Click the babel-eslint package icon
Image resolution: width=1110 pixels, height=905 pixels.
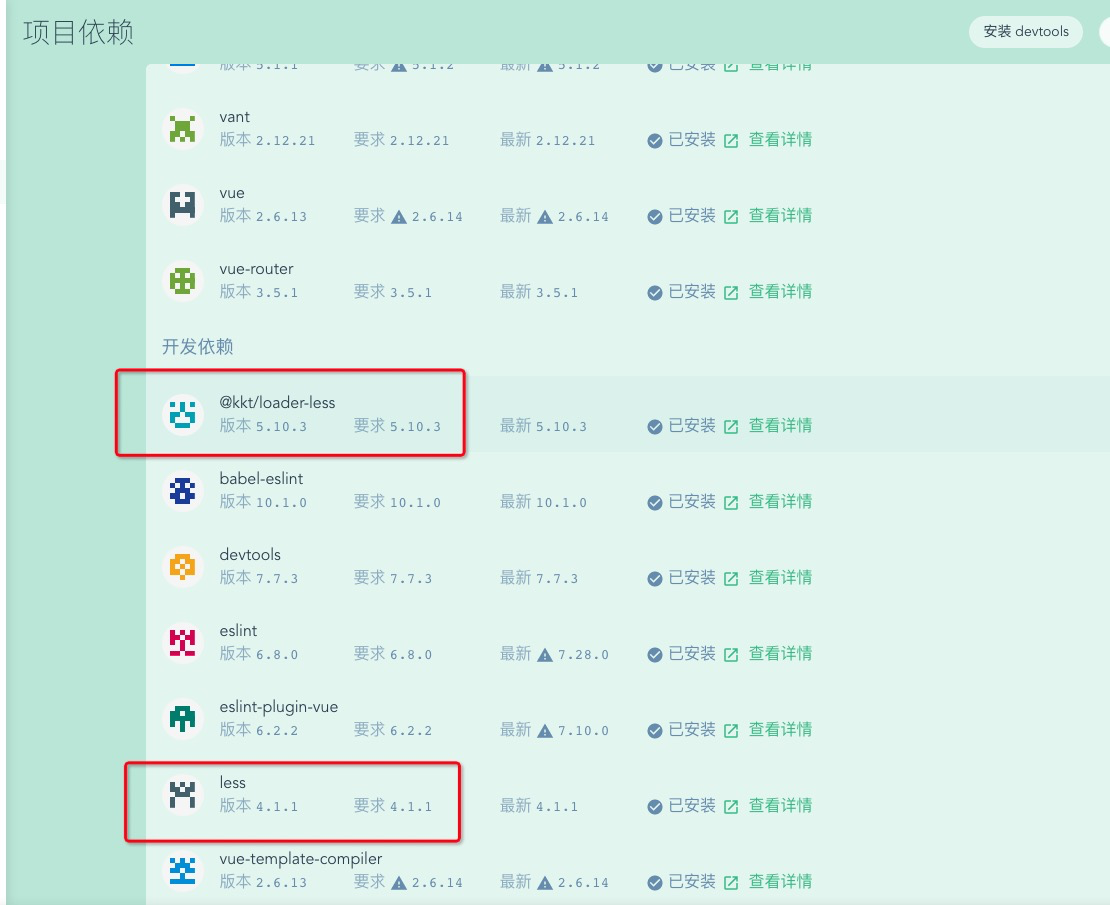(180, 490)
